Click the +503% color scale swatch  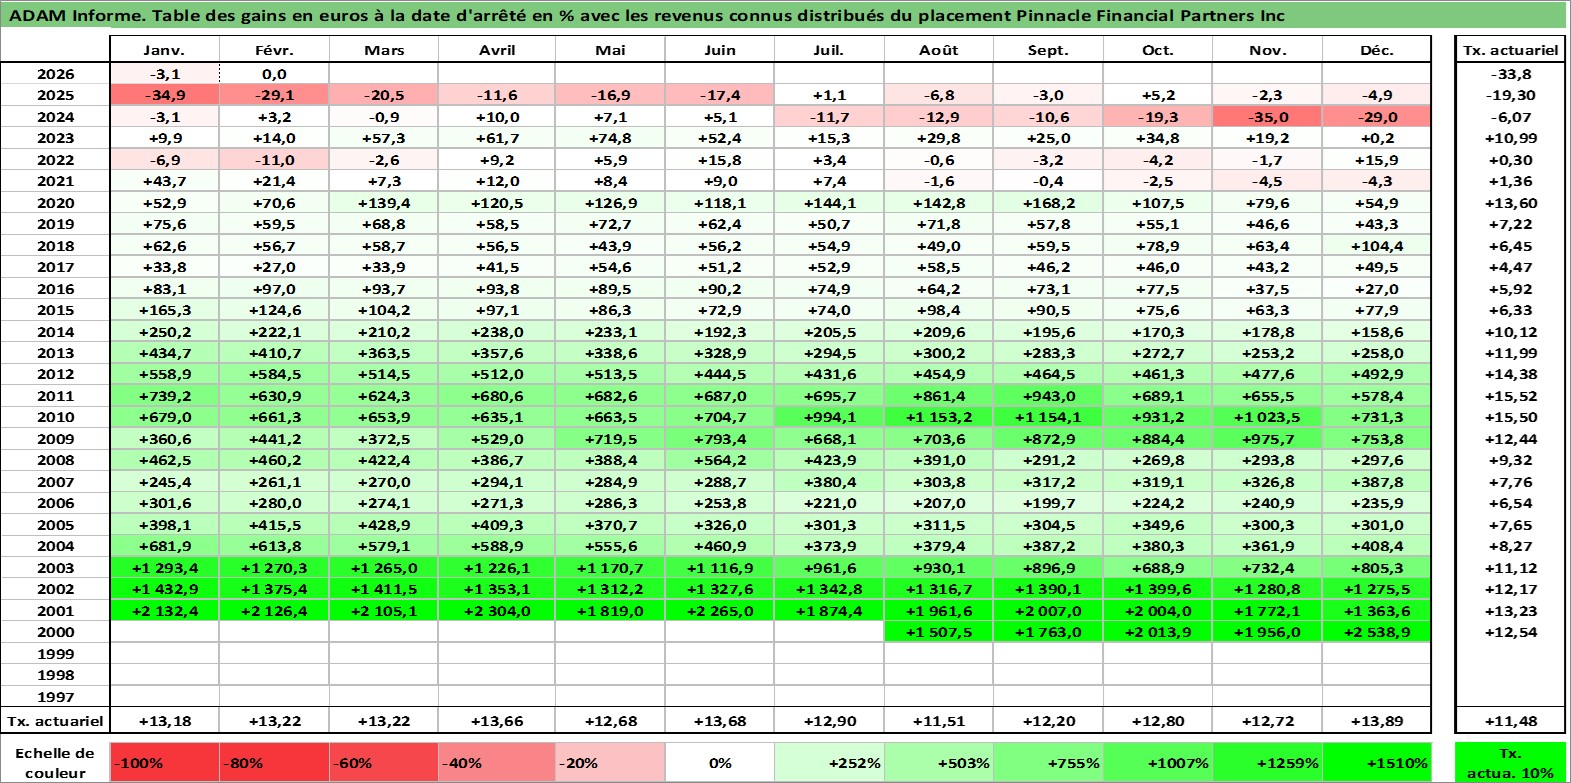tap(938, 762)
